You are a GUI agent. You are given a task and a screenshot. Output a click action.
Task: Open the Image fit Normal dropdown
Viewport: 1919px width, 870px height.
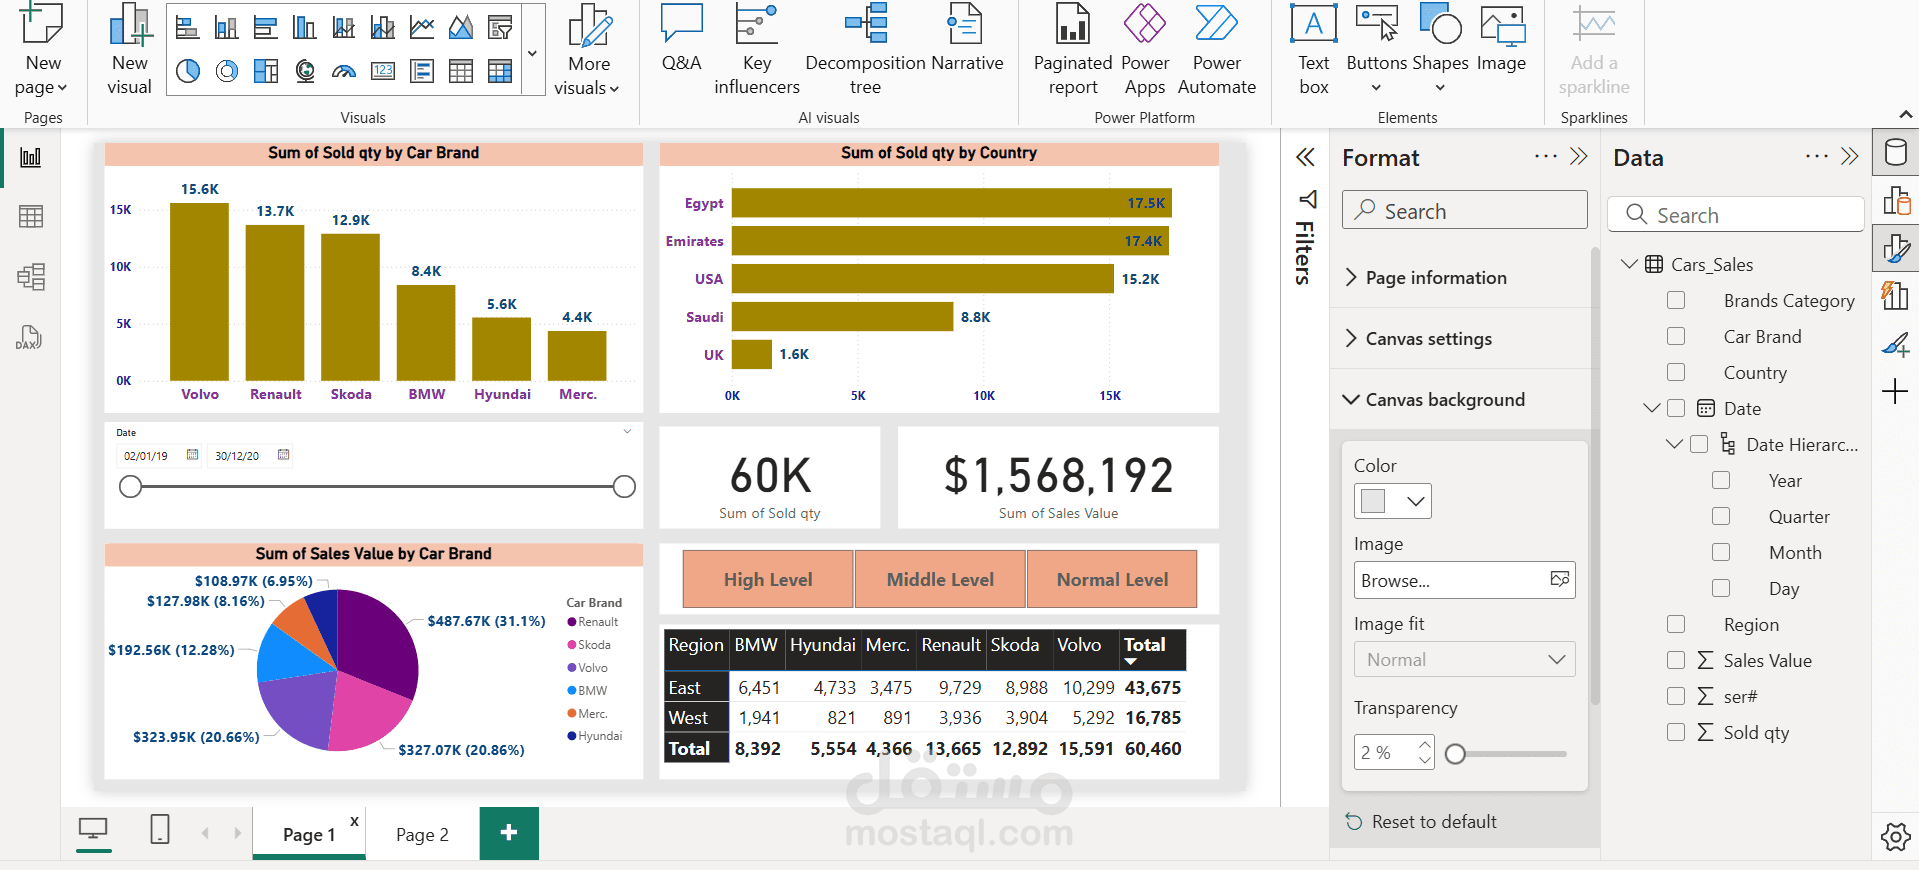(1464, 660)
